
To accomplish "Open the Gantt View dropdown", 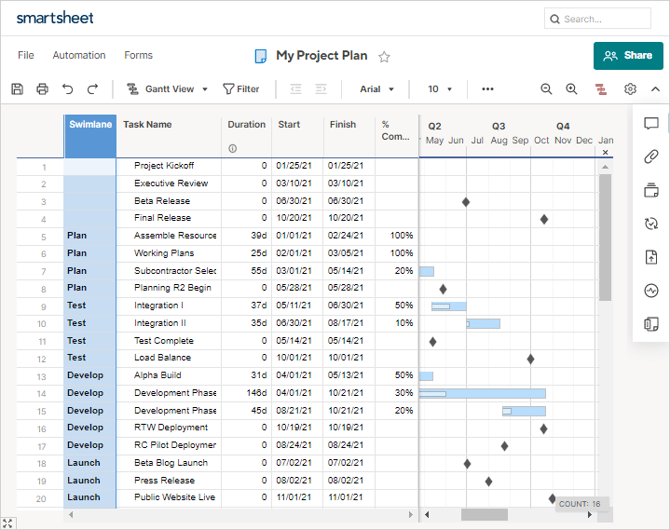I will 167,89.
